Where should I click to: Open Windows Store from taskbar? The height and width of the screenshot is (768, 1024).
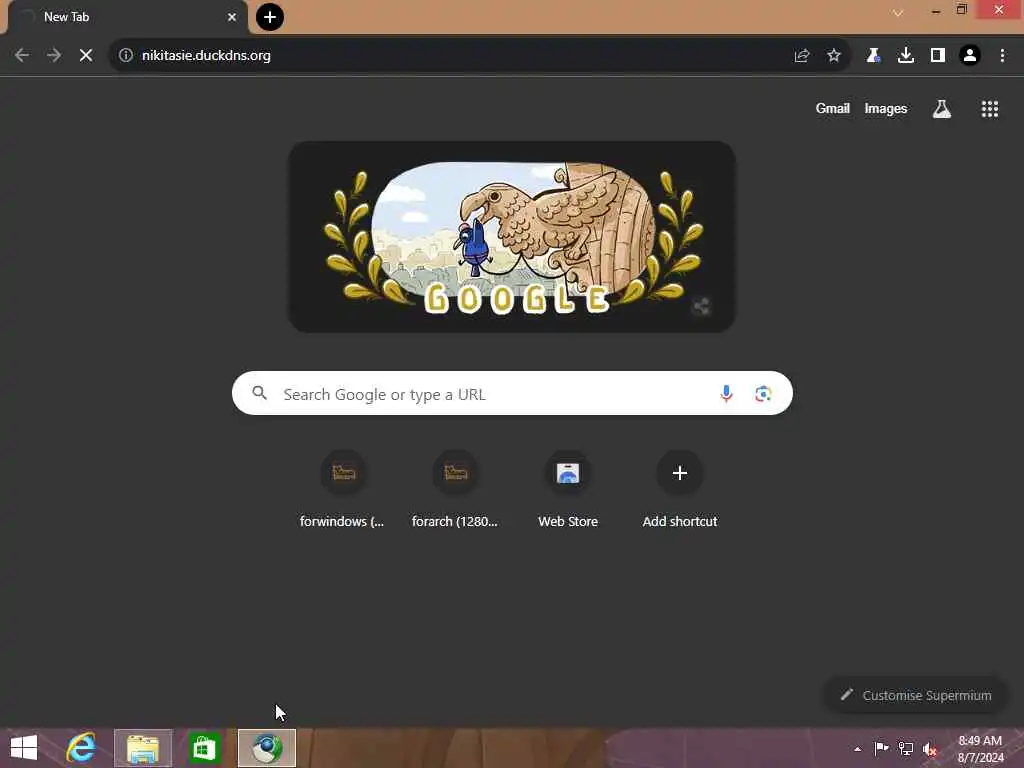204,748
